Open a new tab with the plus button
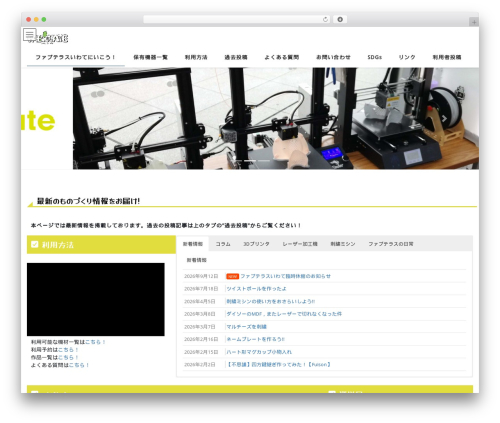Viewport: 500px width, 423px height. (474, 22)
